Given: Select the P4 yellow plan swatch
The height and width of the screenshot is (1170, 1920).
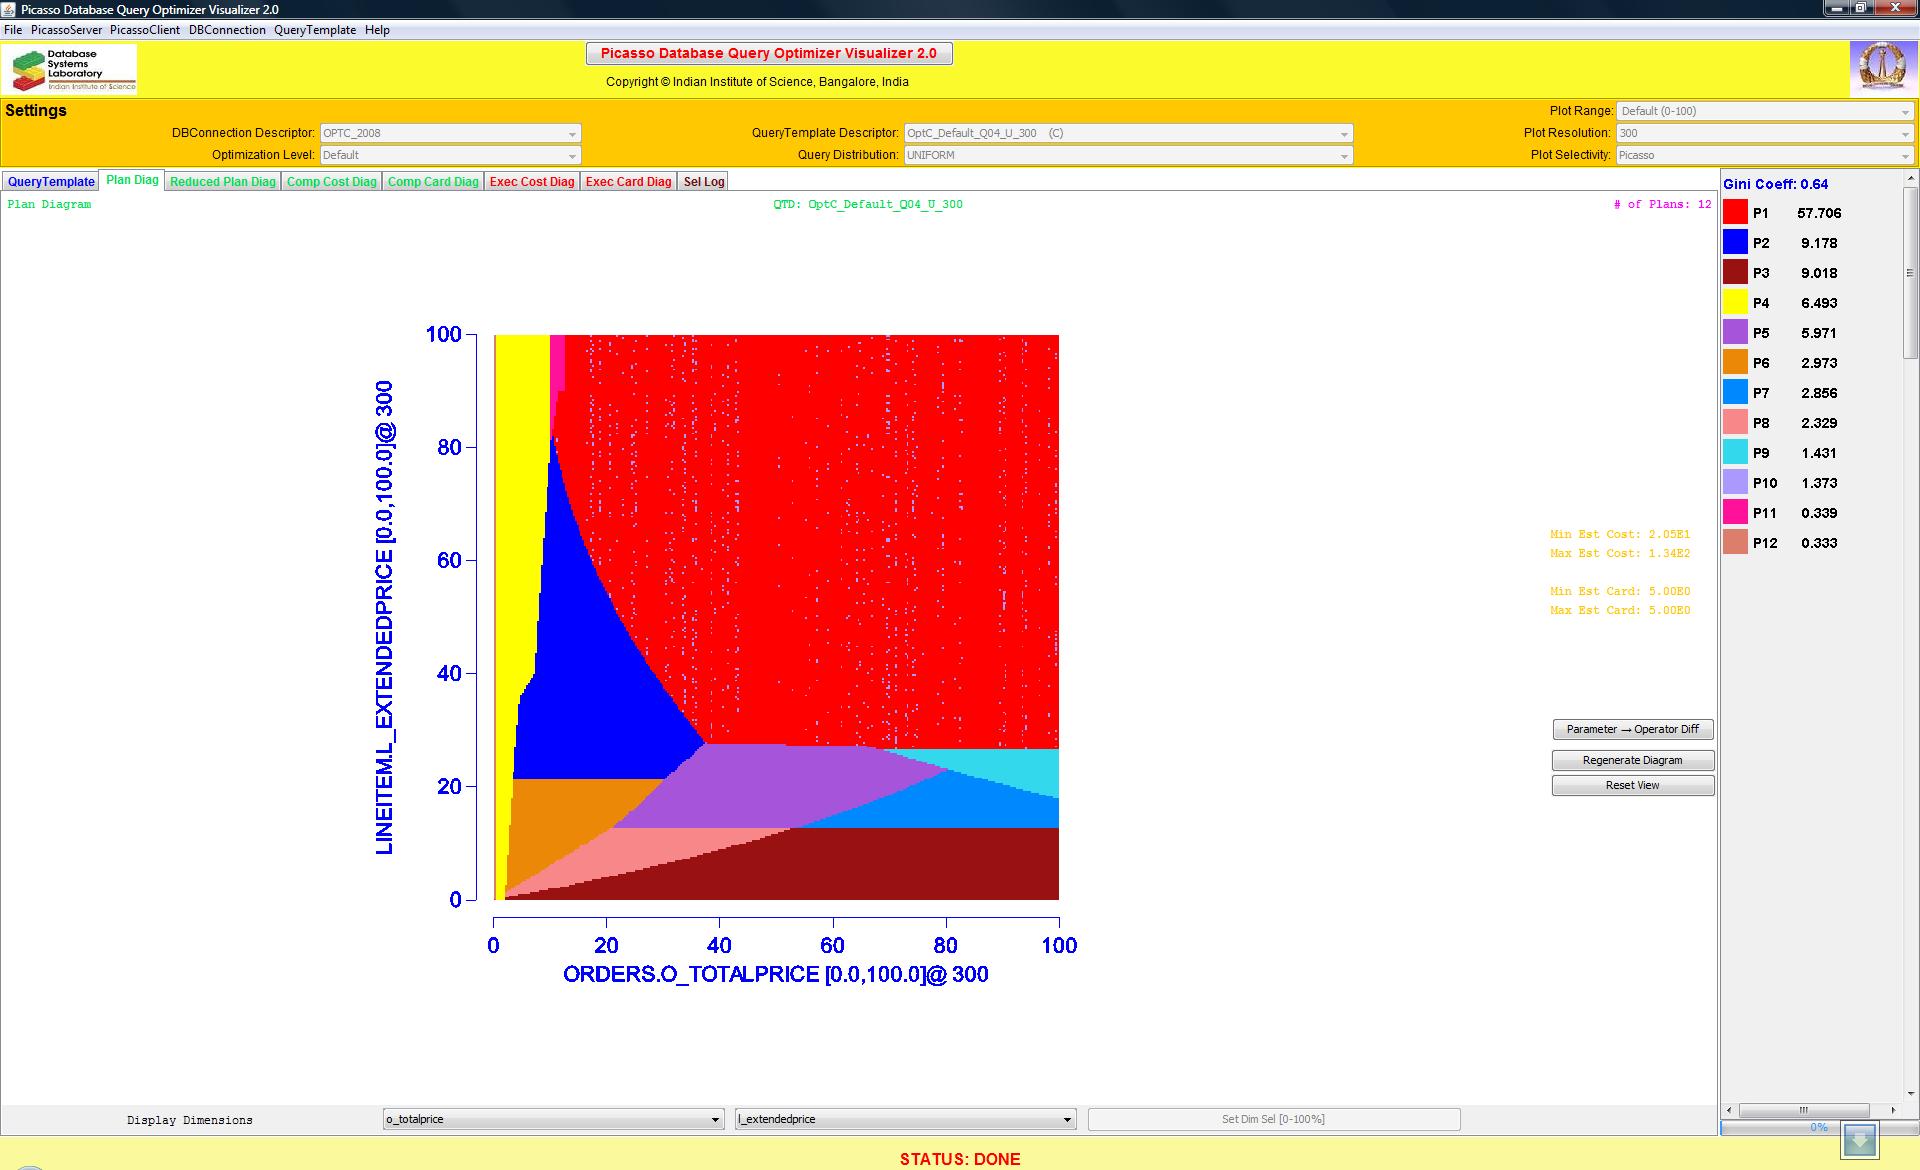Looking at the screenshot, I should click(x=1735, y=302).
